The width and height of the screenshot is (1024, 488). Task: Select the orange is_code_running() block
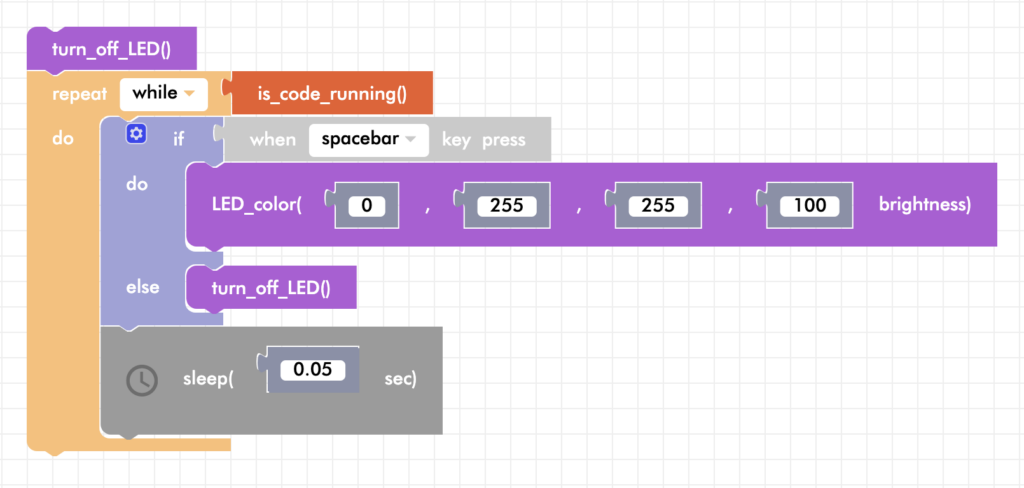331,95
